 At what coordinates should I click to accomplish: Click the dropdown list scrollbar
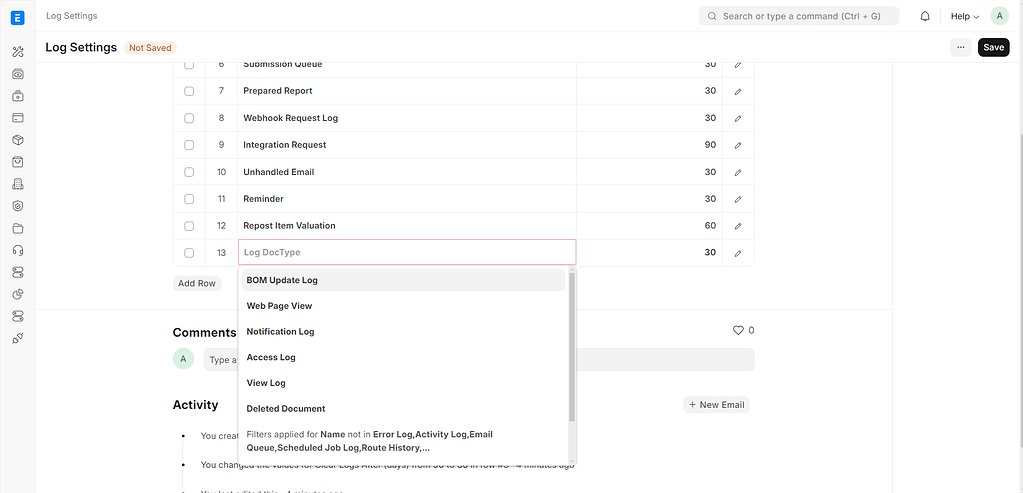point(572,345)
